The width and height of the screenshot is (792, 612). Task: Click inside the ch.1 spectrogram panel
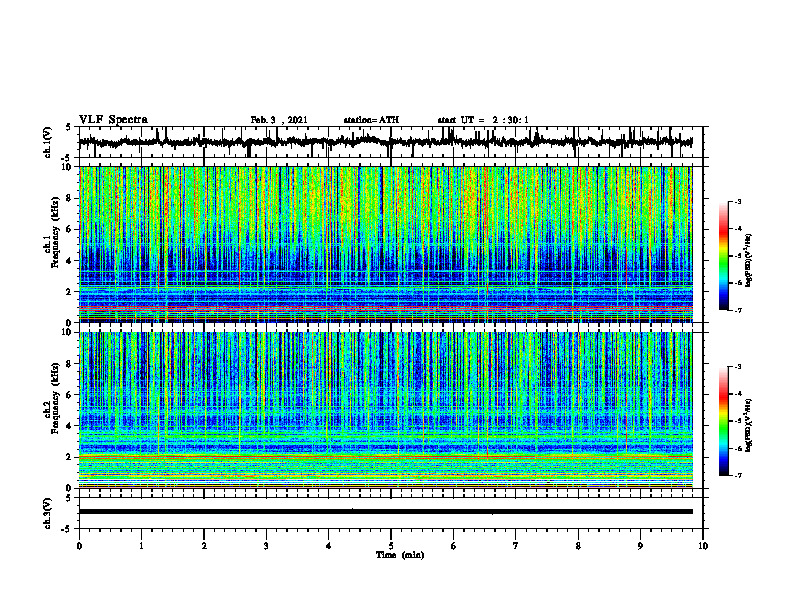[x=385, y=244]
